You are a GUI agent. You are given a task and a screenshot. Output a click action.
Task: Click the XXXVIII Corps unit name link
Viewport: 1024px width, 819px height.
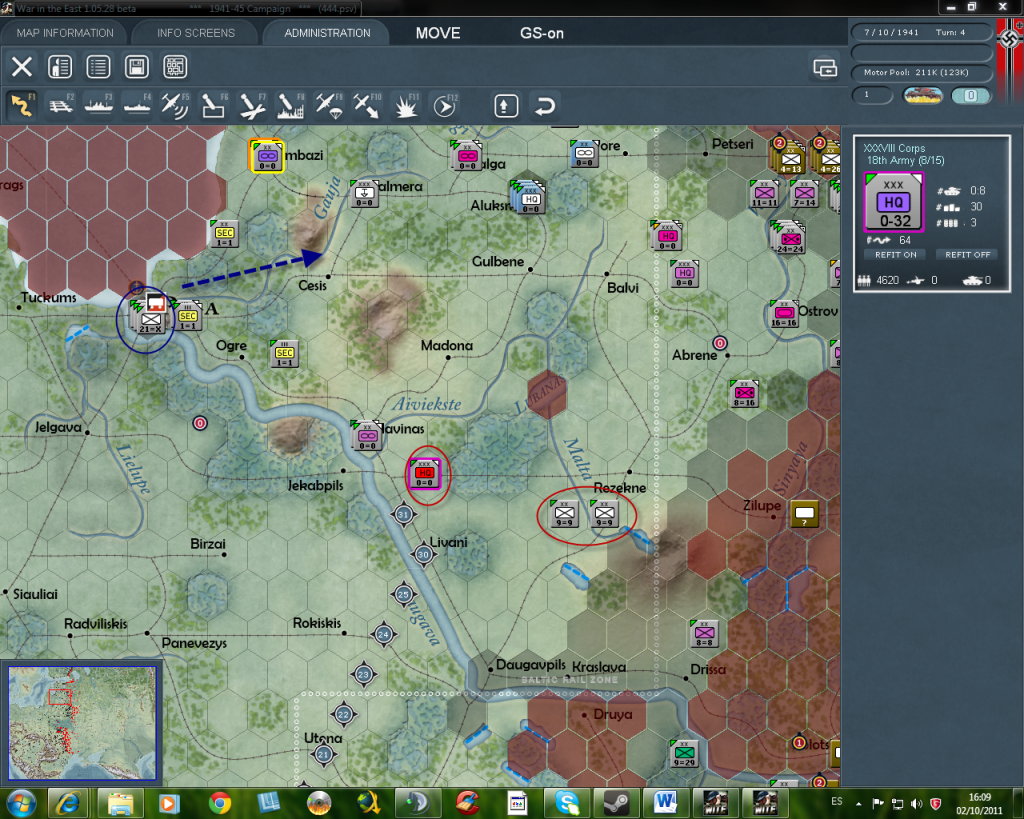click(894, 148)
